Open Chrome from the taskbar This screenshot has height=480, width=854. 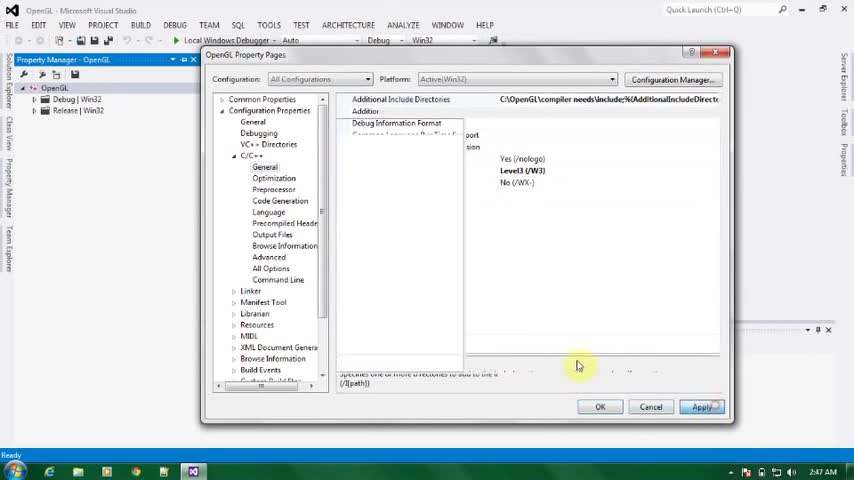tap(136, 471)
